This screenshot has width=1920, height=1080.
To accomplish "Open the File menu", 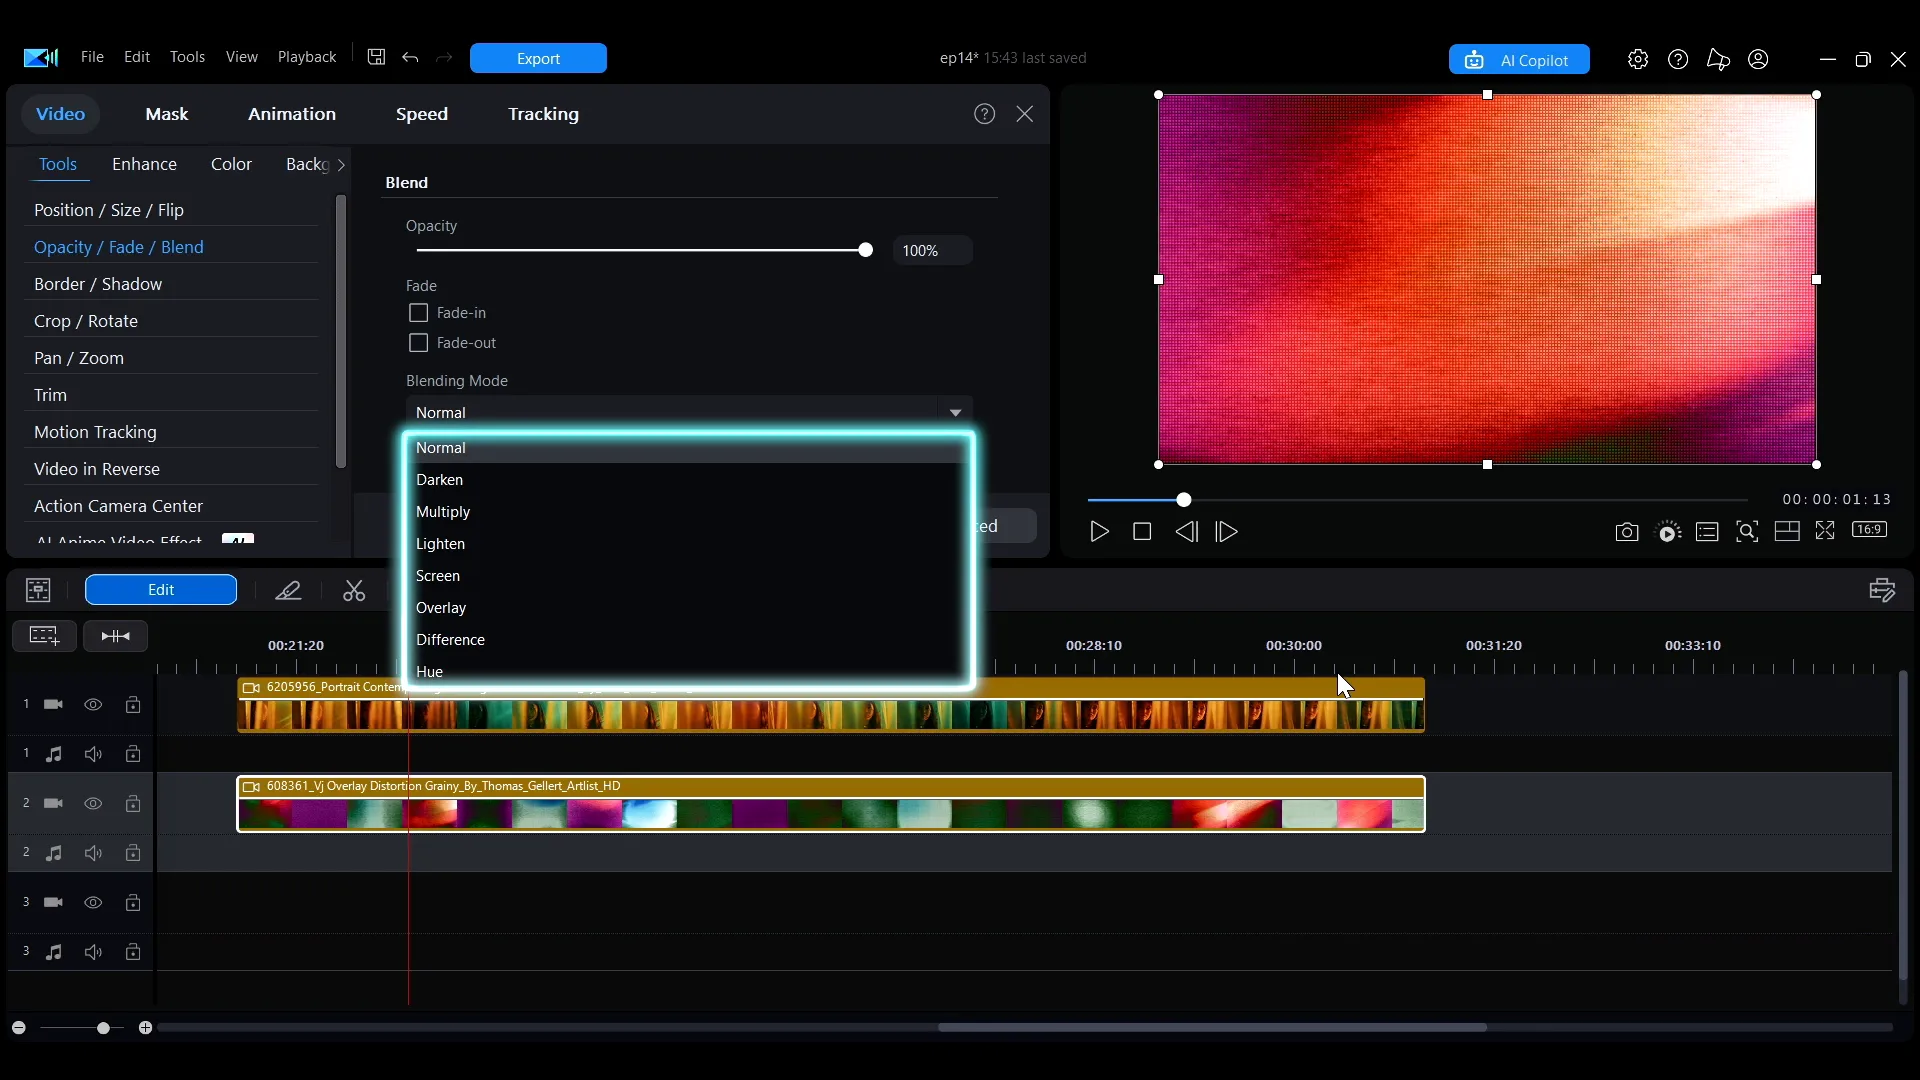I will [x=92, y=57].
